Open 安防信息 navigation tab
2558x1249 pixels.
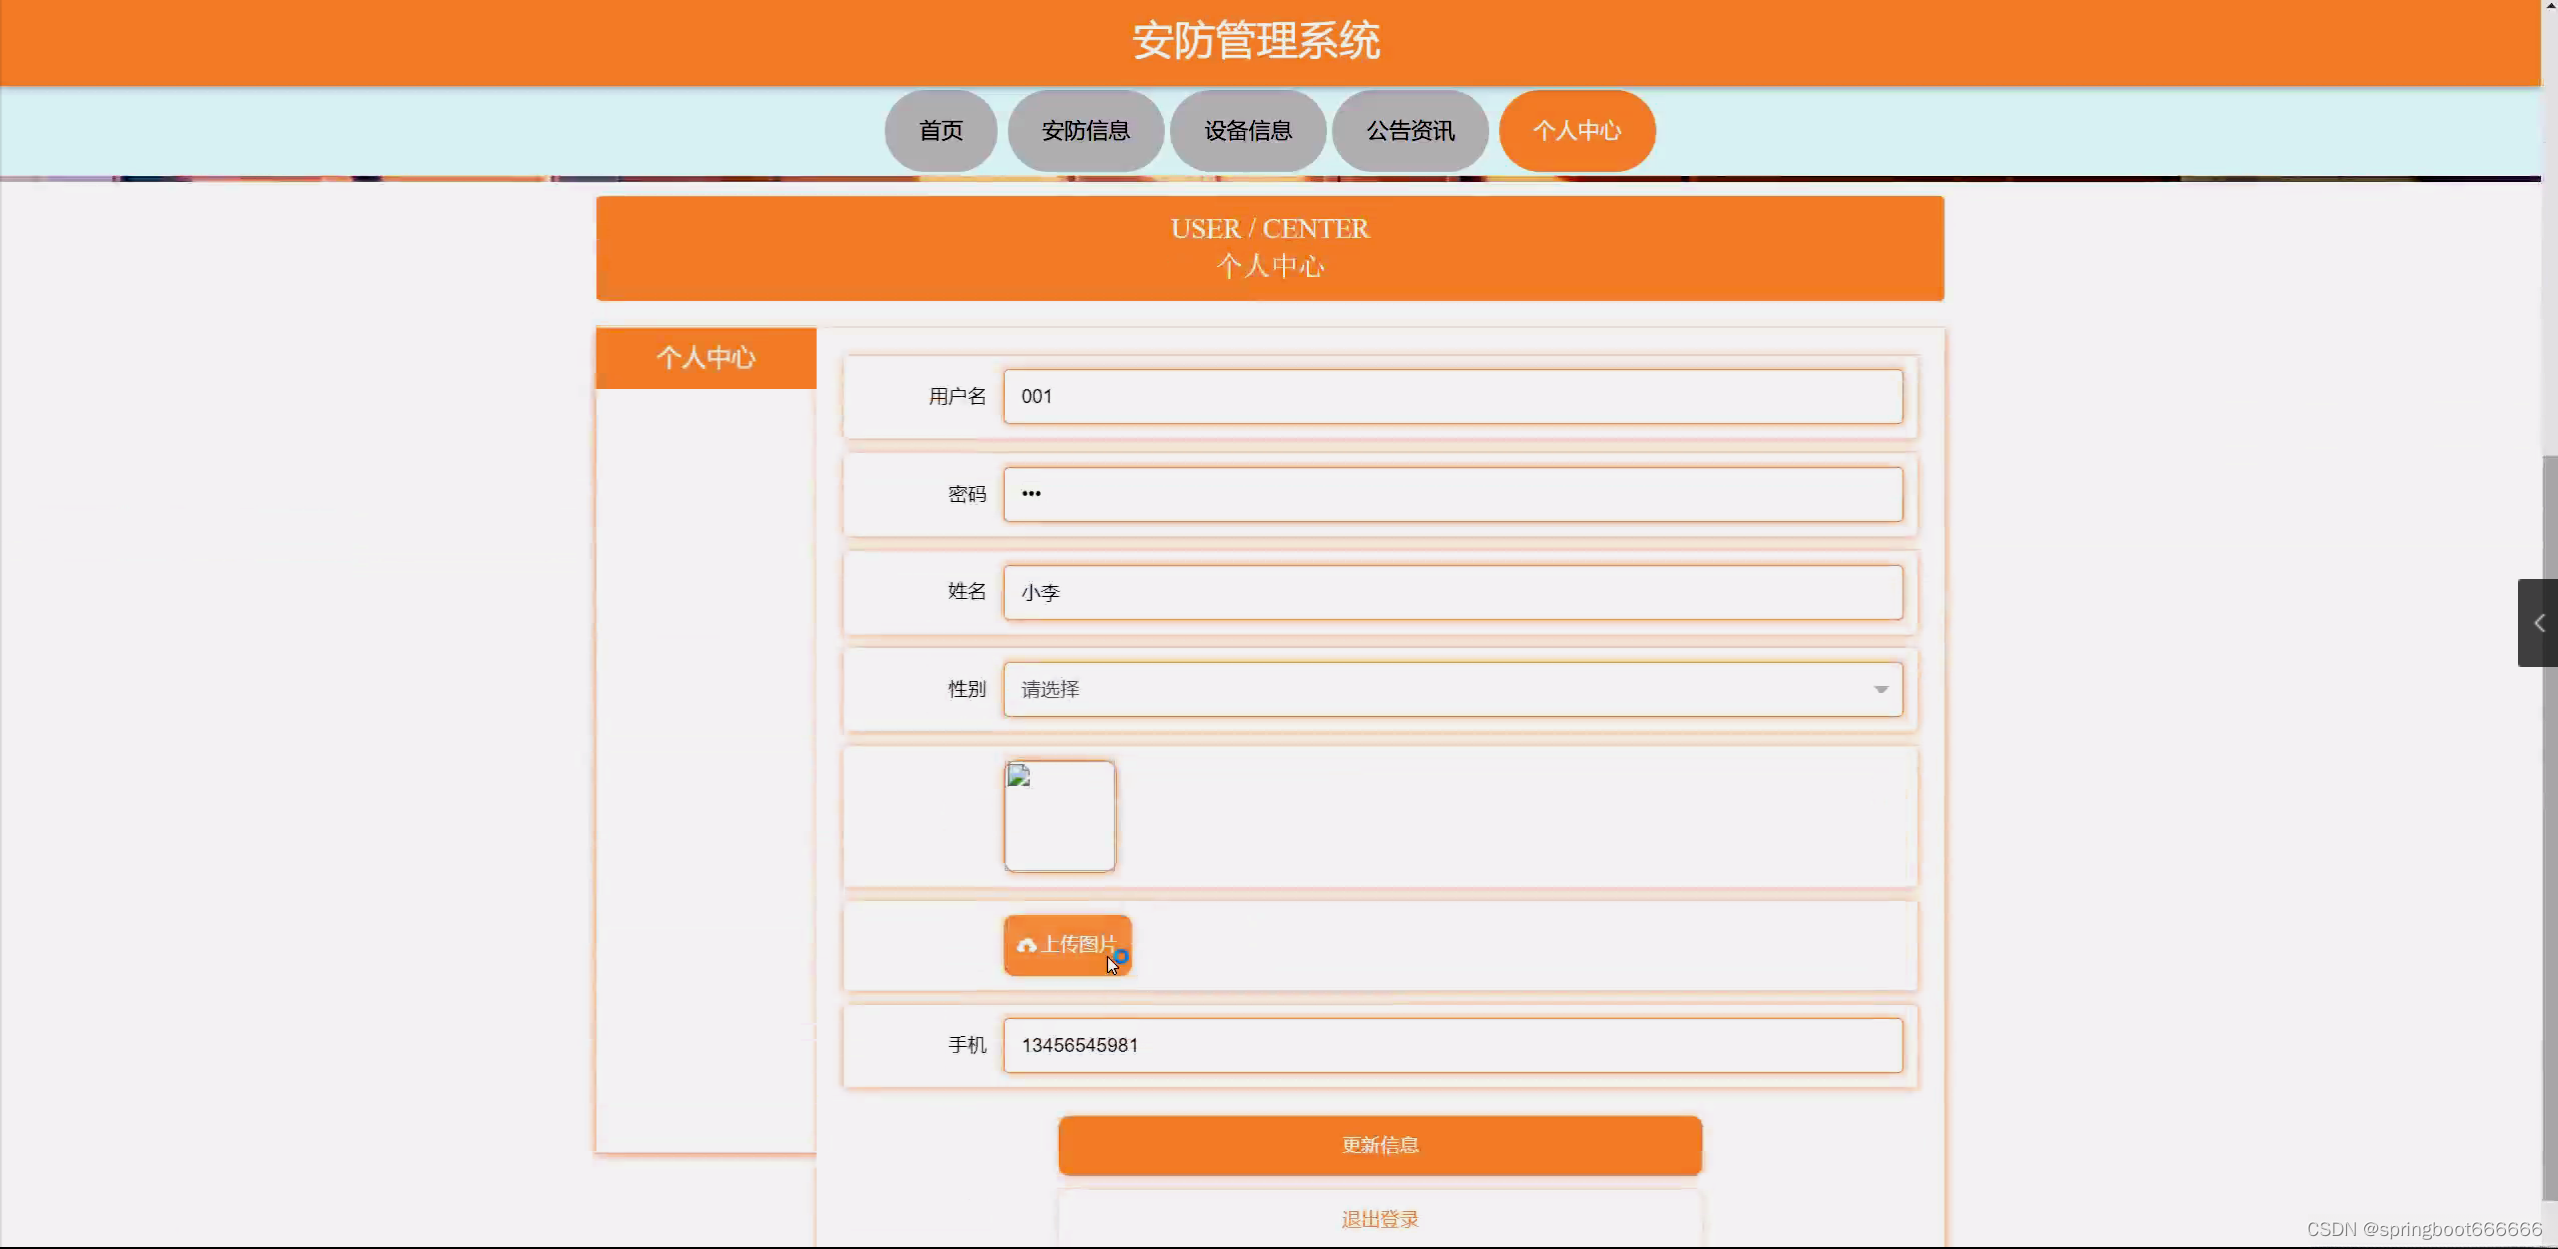click(x=1085, y=131)
